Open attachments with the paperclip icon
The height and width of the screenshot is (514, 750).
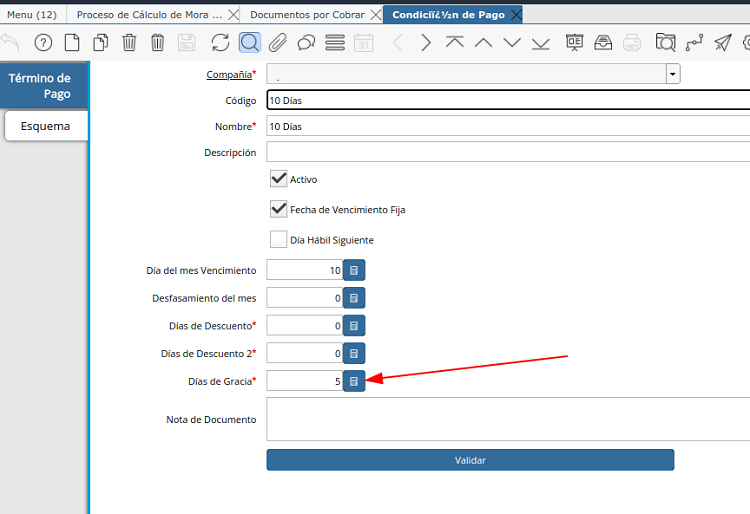(278, 42)
